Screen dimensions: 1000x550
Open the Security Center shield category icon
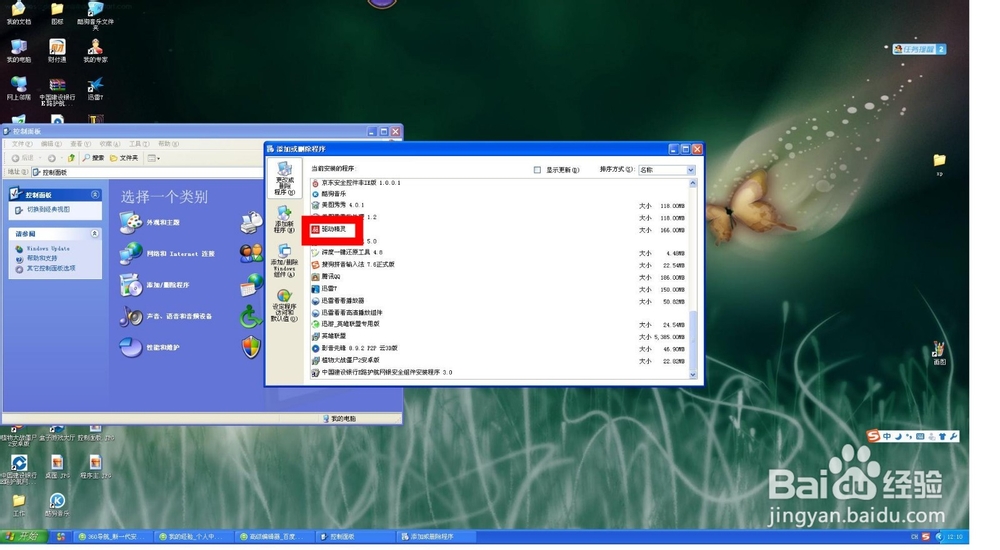point(251,347)
